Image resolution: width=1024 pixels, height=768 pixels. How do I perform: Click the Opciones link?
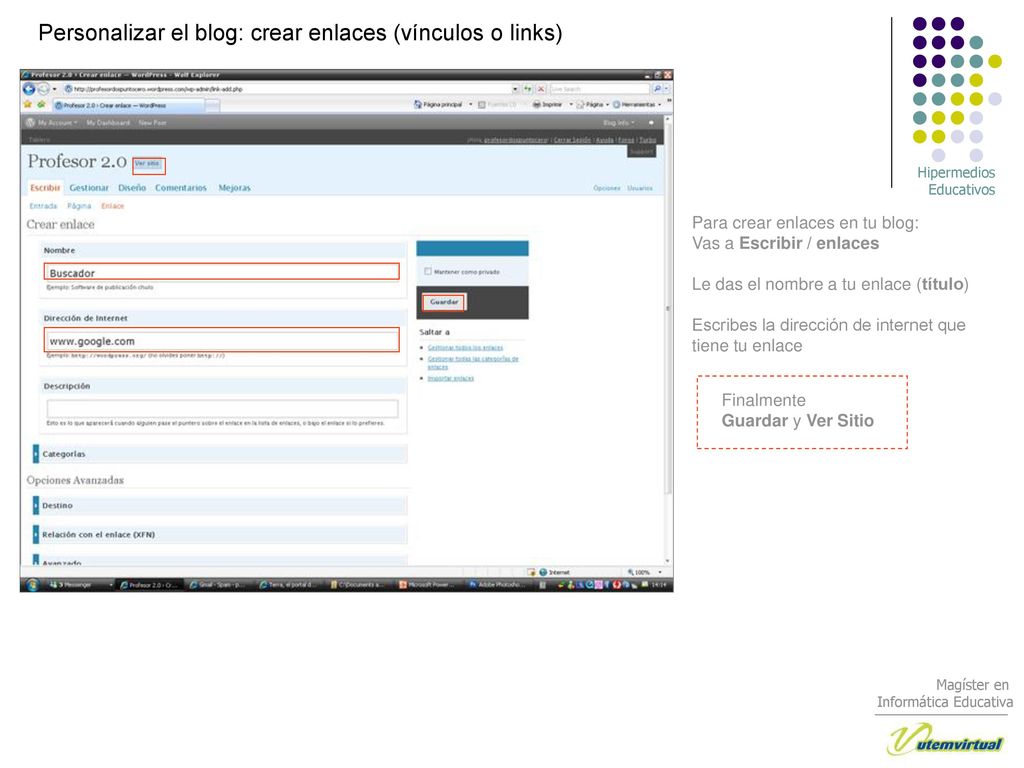607,188
